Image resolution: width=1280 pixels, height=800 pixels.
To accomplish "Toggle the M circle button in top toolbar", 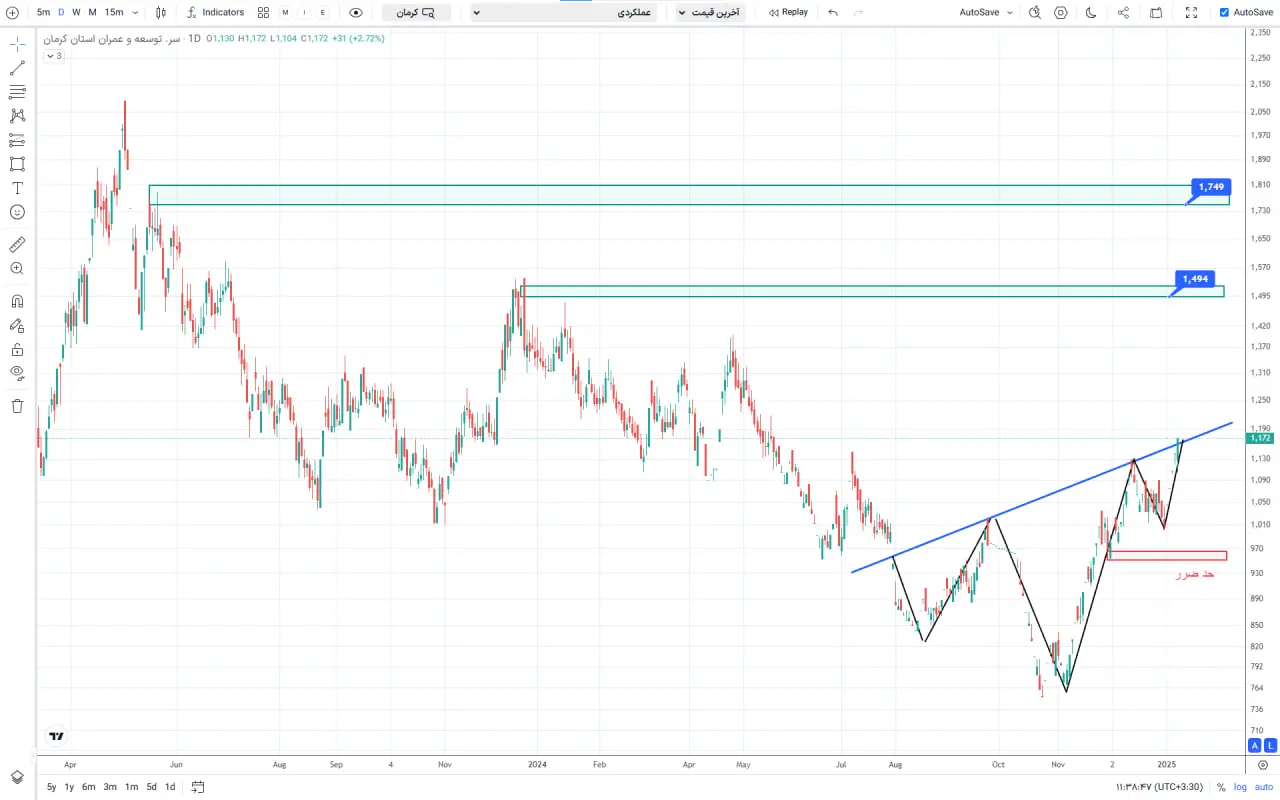I will click(286, 13).
